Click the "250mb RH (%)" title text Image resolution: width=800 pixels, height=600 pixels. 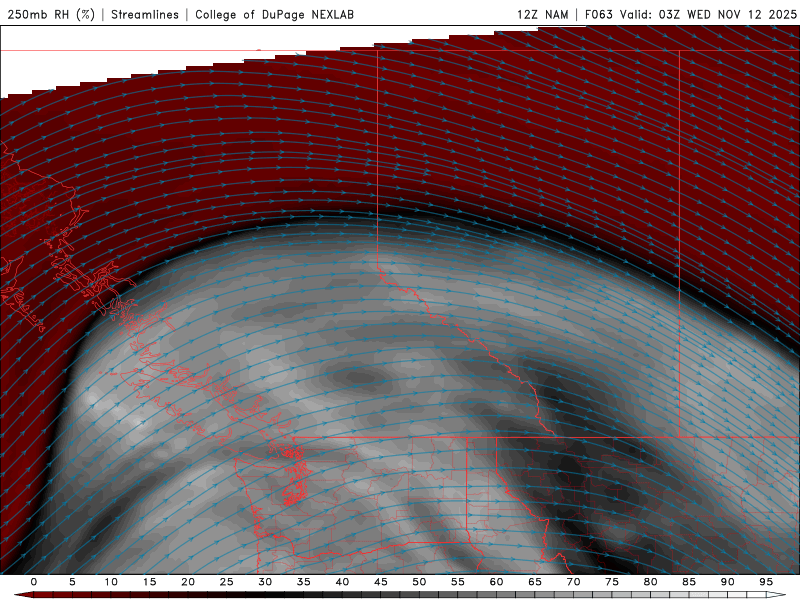pyautogui.click(x=52, y=15)
